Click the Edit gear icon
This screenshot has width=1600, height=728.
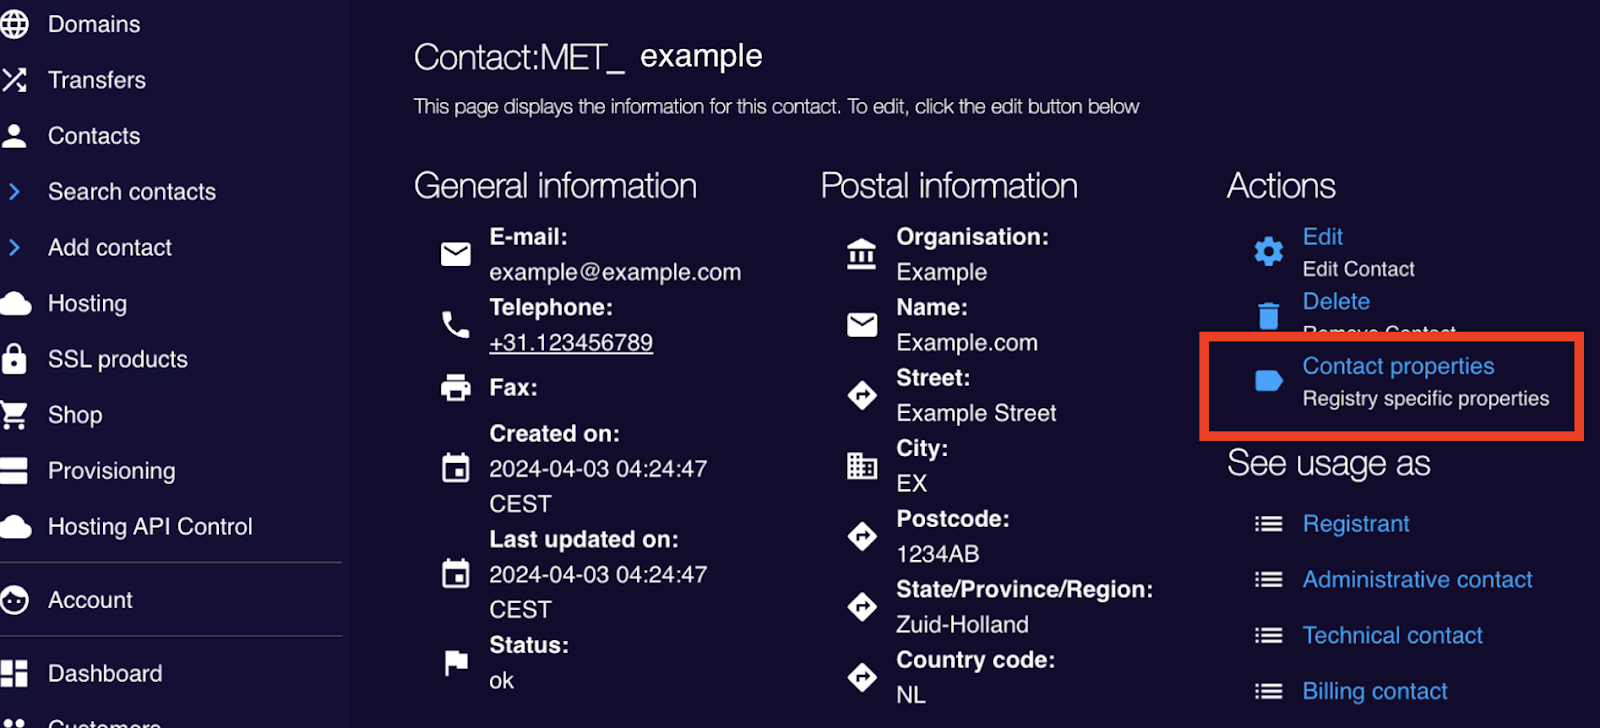pyautogui.click(x=1268, y=251)
